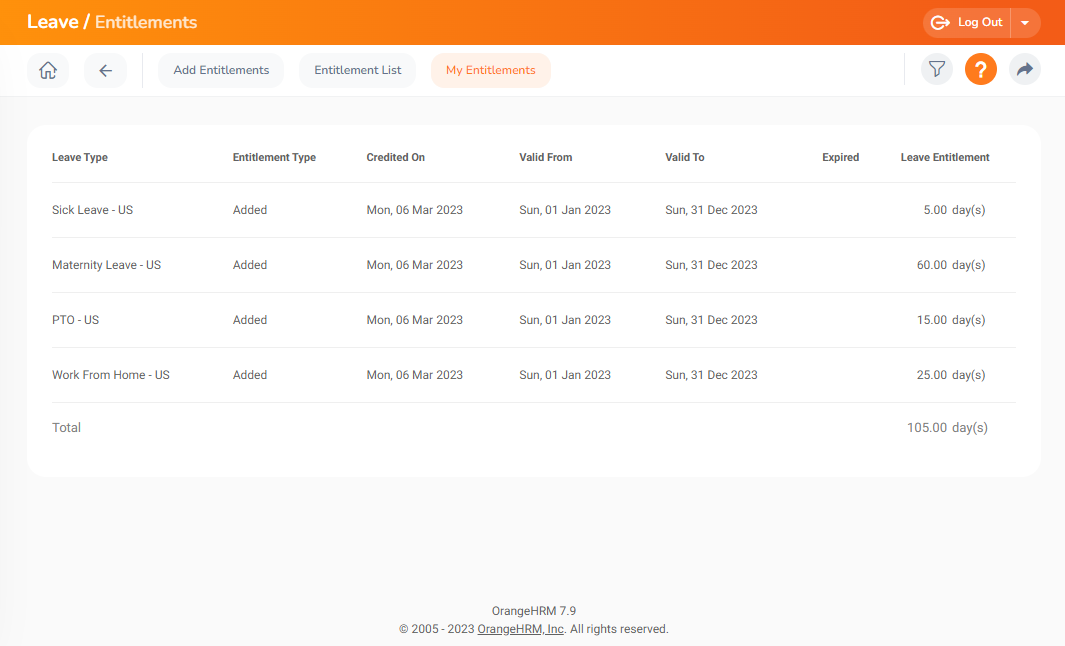Click the Total row label
The height and width of the screenshot is (646, 1065).
click(x=67, y=427)
